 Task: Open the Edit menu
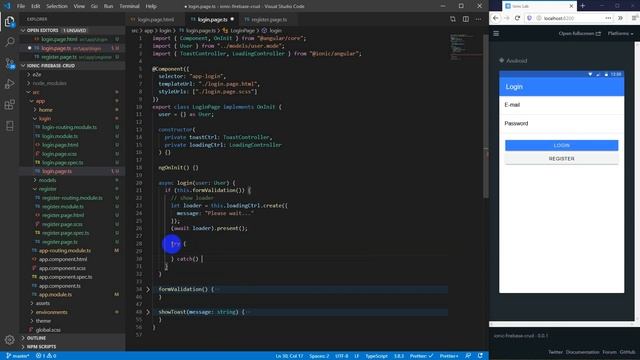point(36,6)
